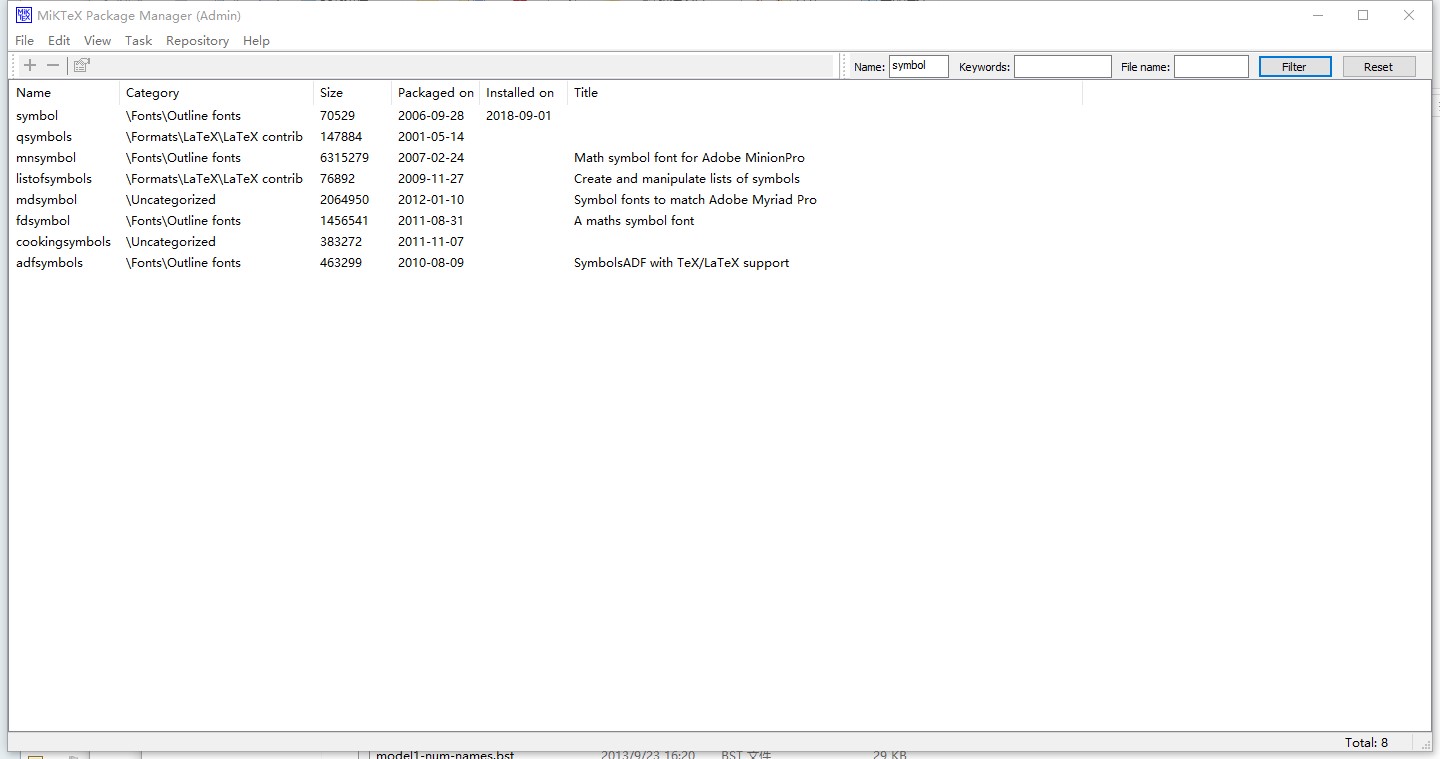Focus the Name filter field
Screen dimensions: 1440x759
(919, 66)
